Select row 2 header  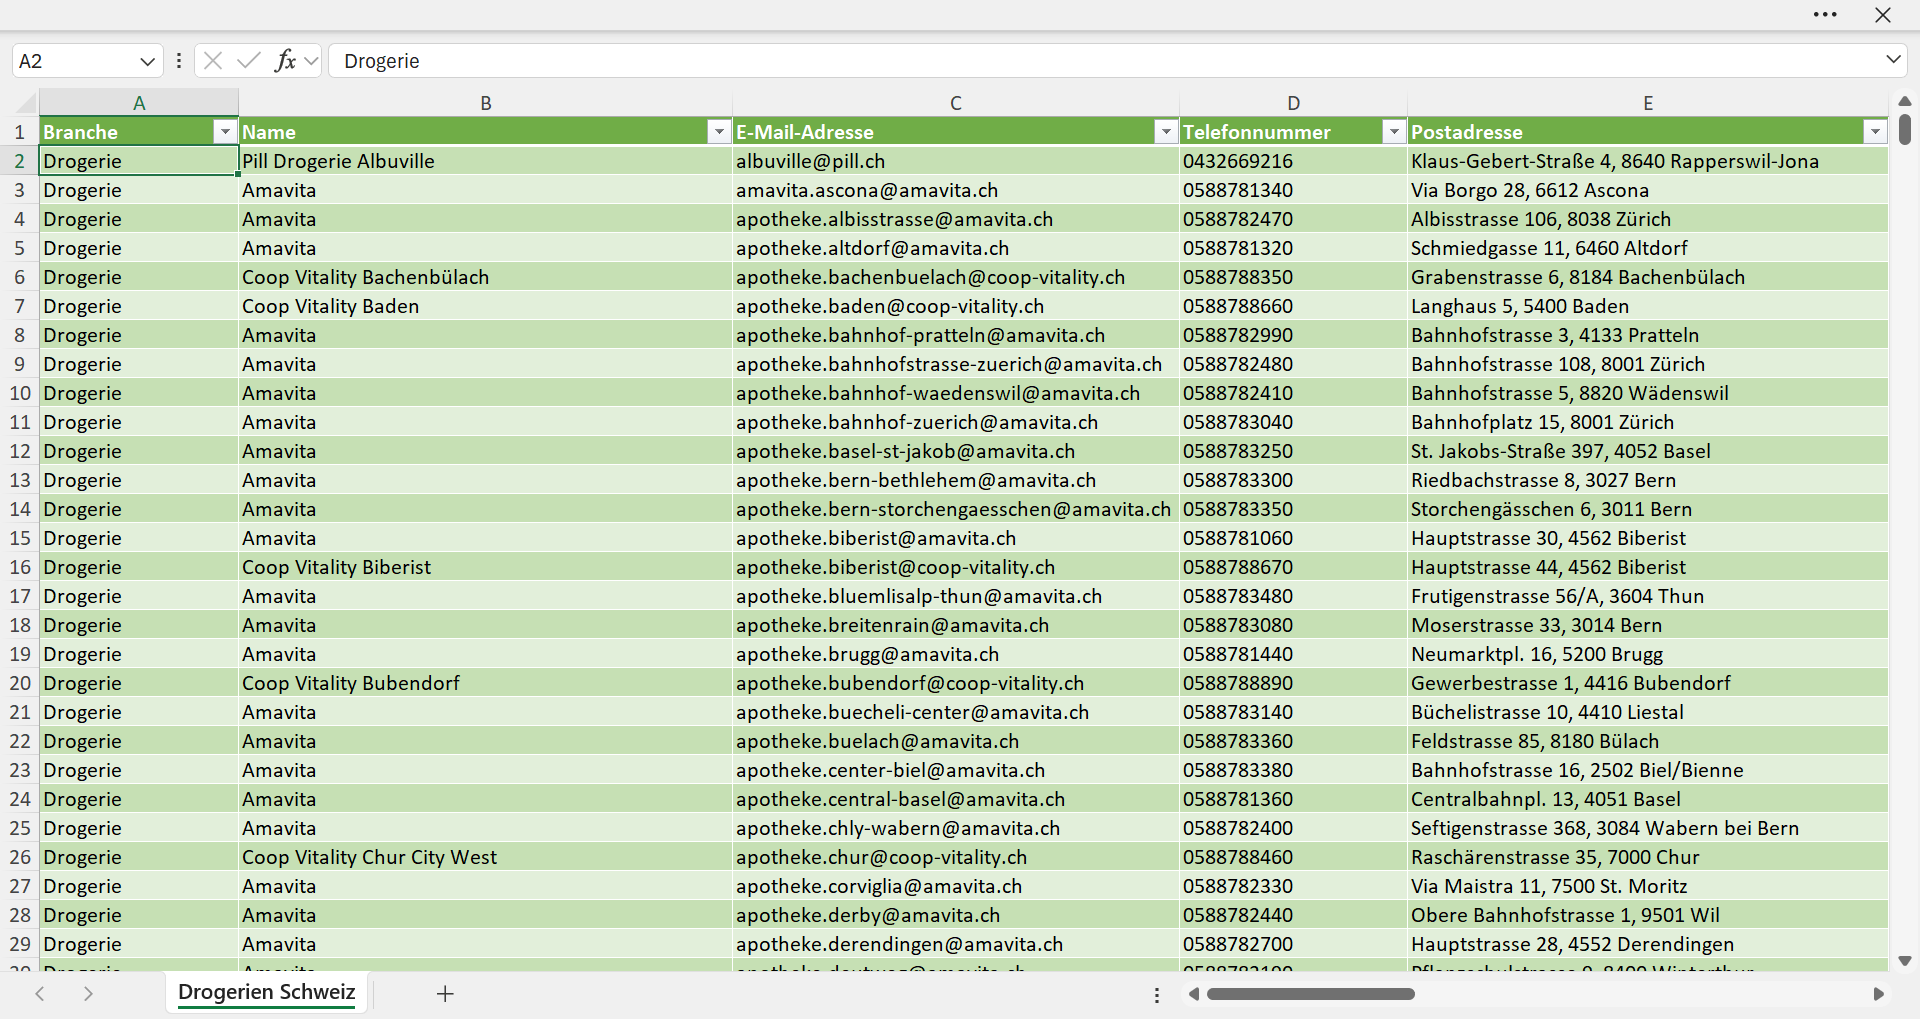click(20, 161)
